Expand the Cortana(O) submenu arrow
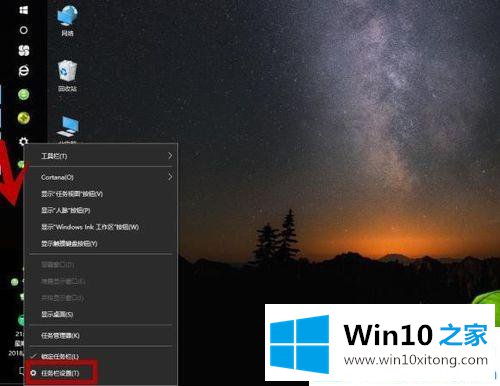The width and height of the screenshot is (500, 386). click(x=170, y=177)
